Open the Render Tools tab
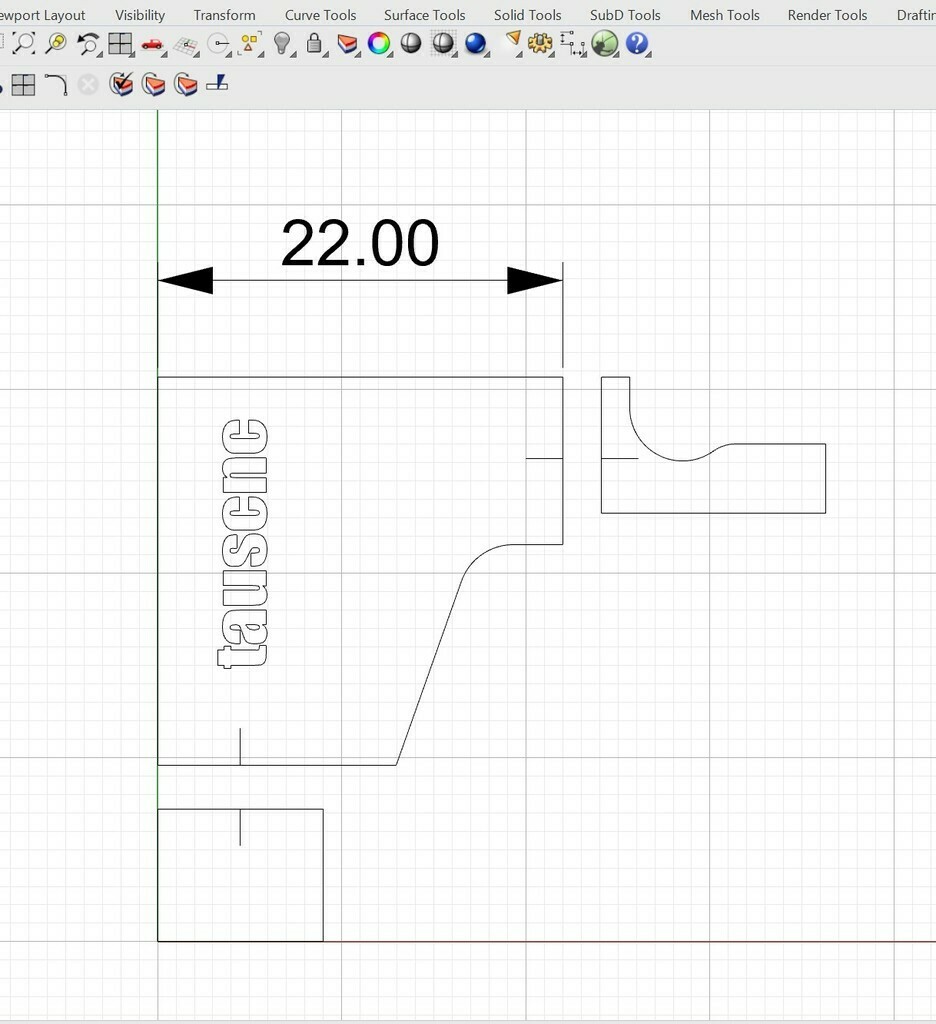 point(827,15)
